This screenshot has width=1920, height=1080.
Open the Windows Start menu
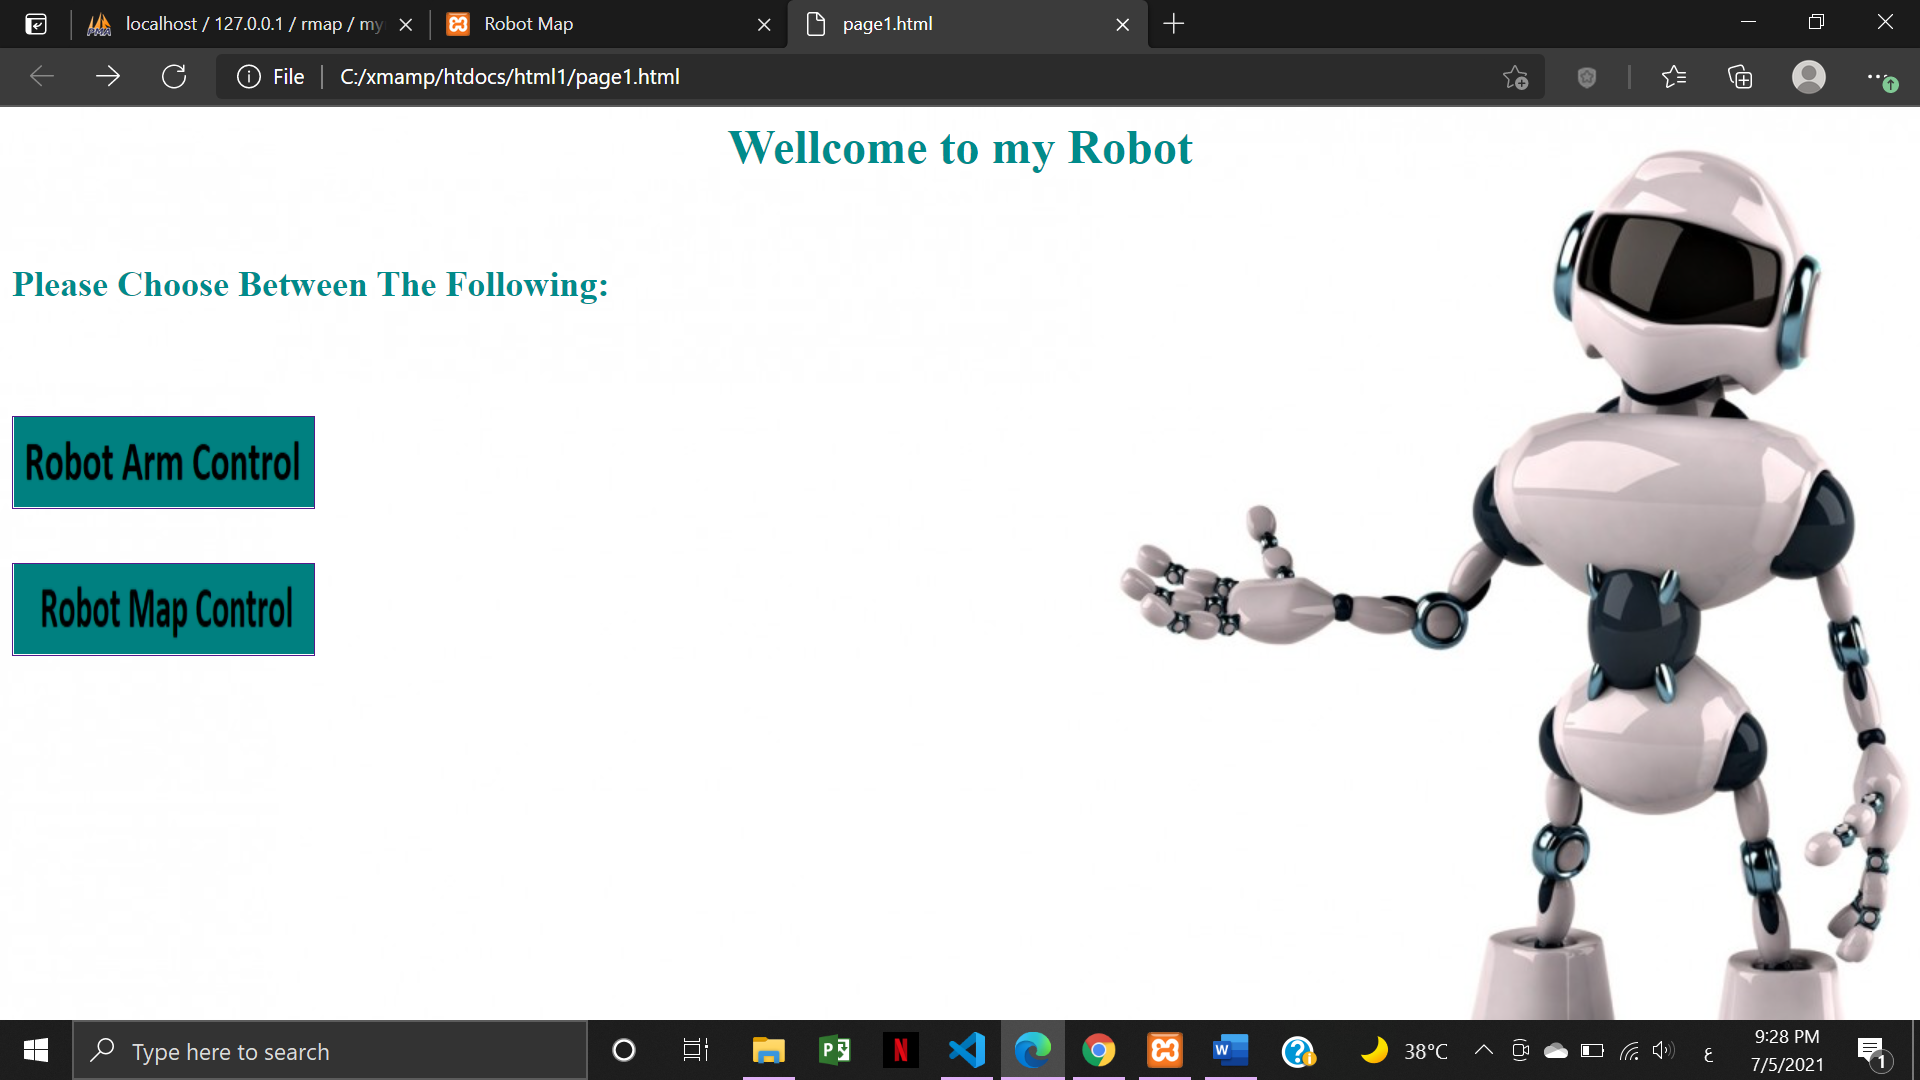[36, 1050]
